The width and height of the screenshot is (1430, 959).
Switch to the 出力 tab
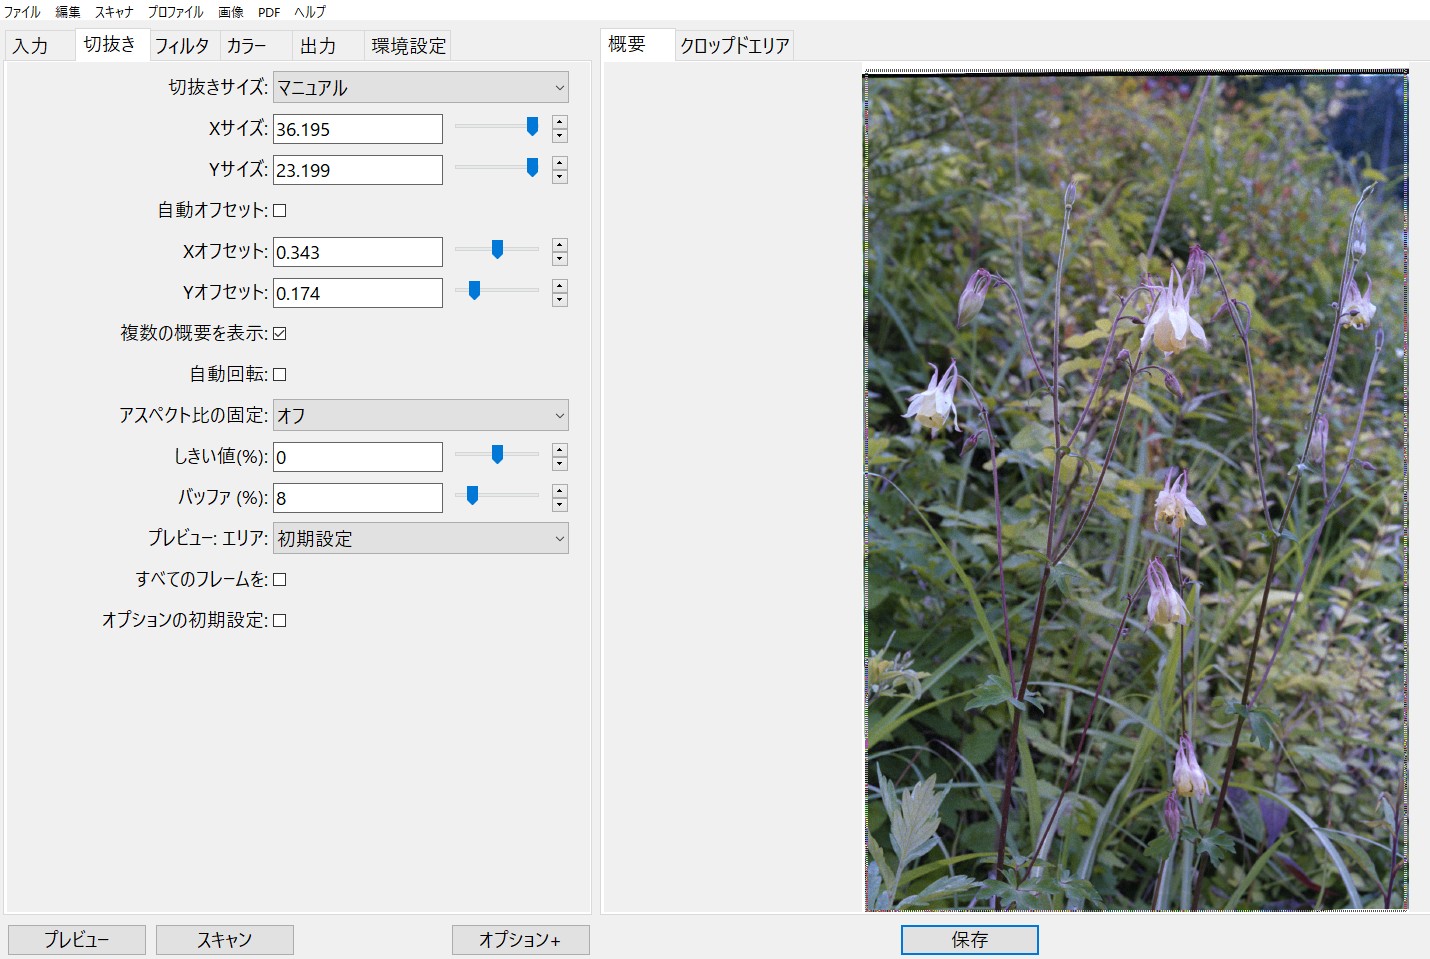[320, 45]
